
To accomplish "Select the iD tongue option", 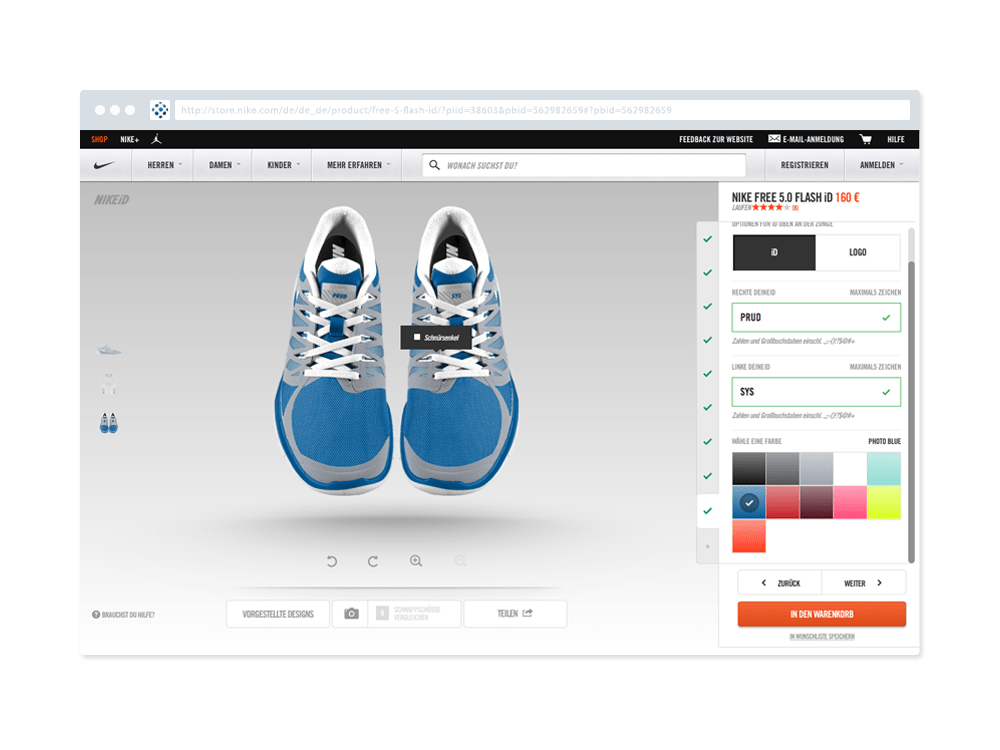I will [x=774, y=253].
